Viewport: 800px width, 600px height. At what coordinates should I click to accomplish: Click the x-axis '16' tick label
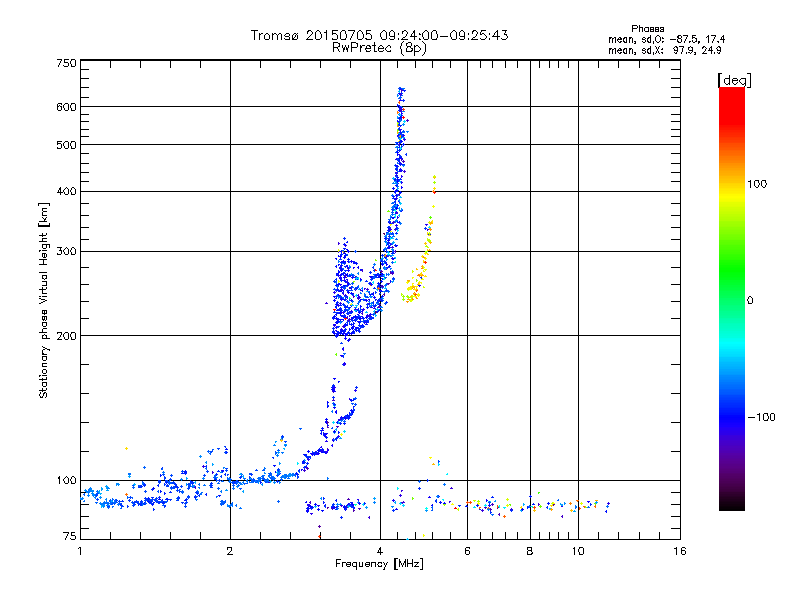tap(680, 551)
